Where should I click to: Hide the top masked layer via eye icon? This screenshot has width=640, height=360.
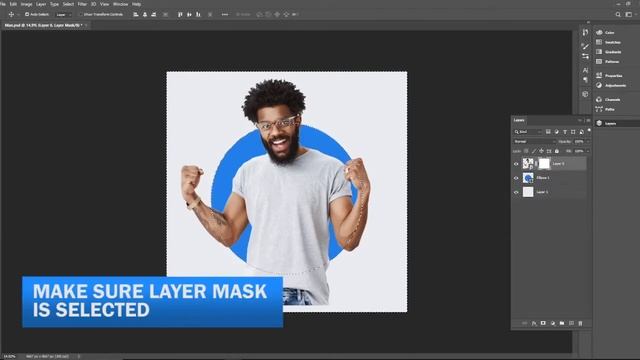click(516, 164)
